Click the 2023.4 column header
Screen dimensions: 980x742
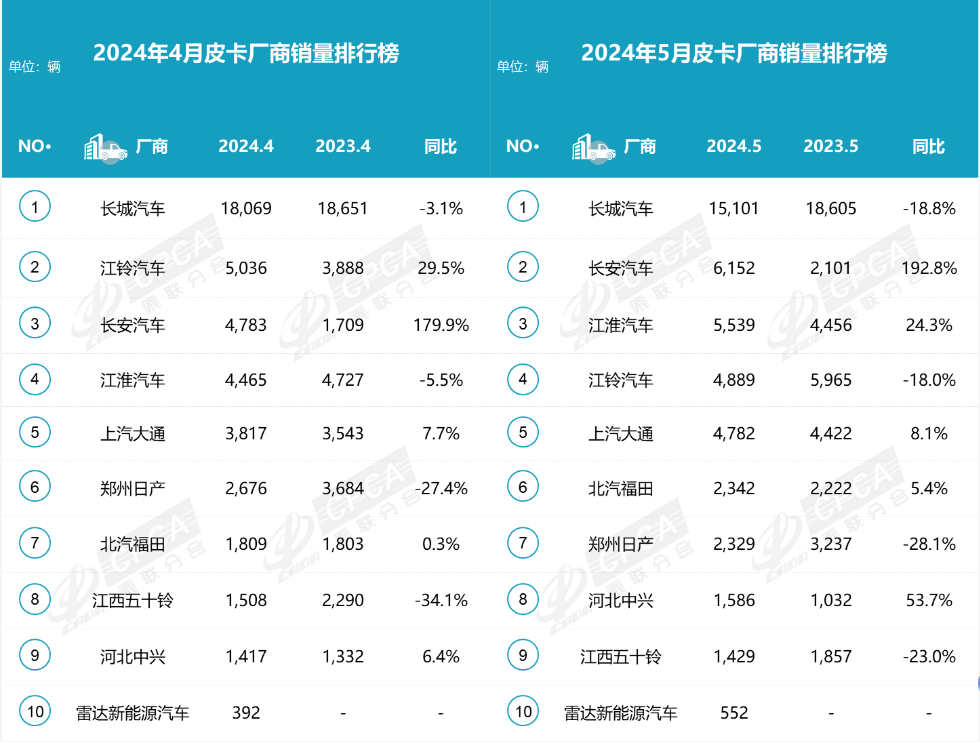[x=343, y=147]
